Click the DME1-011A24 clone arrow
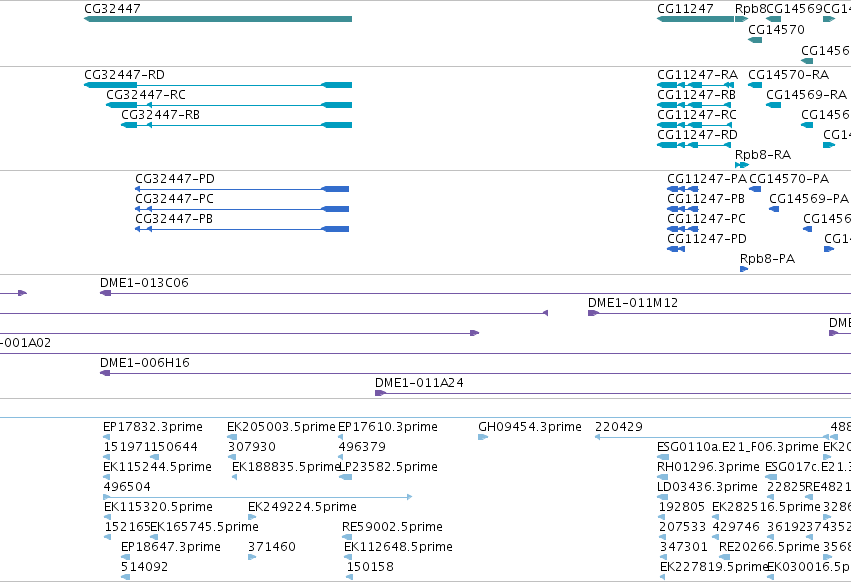 (x=380, y=393)
